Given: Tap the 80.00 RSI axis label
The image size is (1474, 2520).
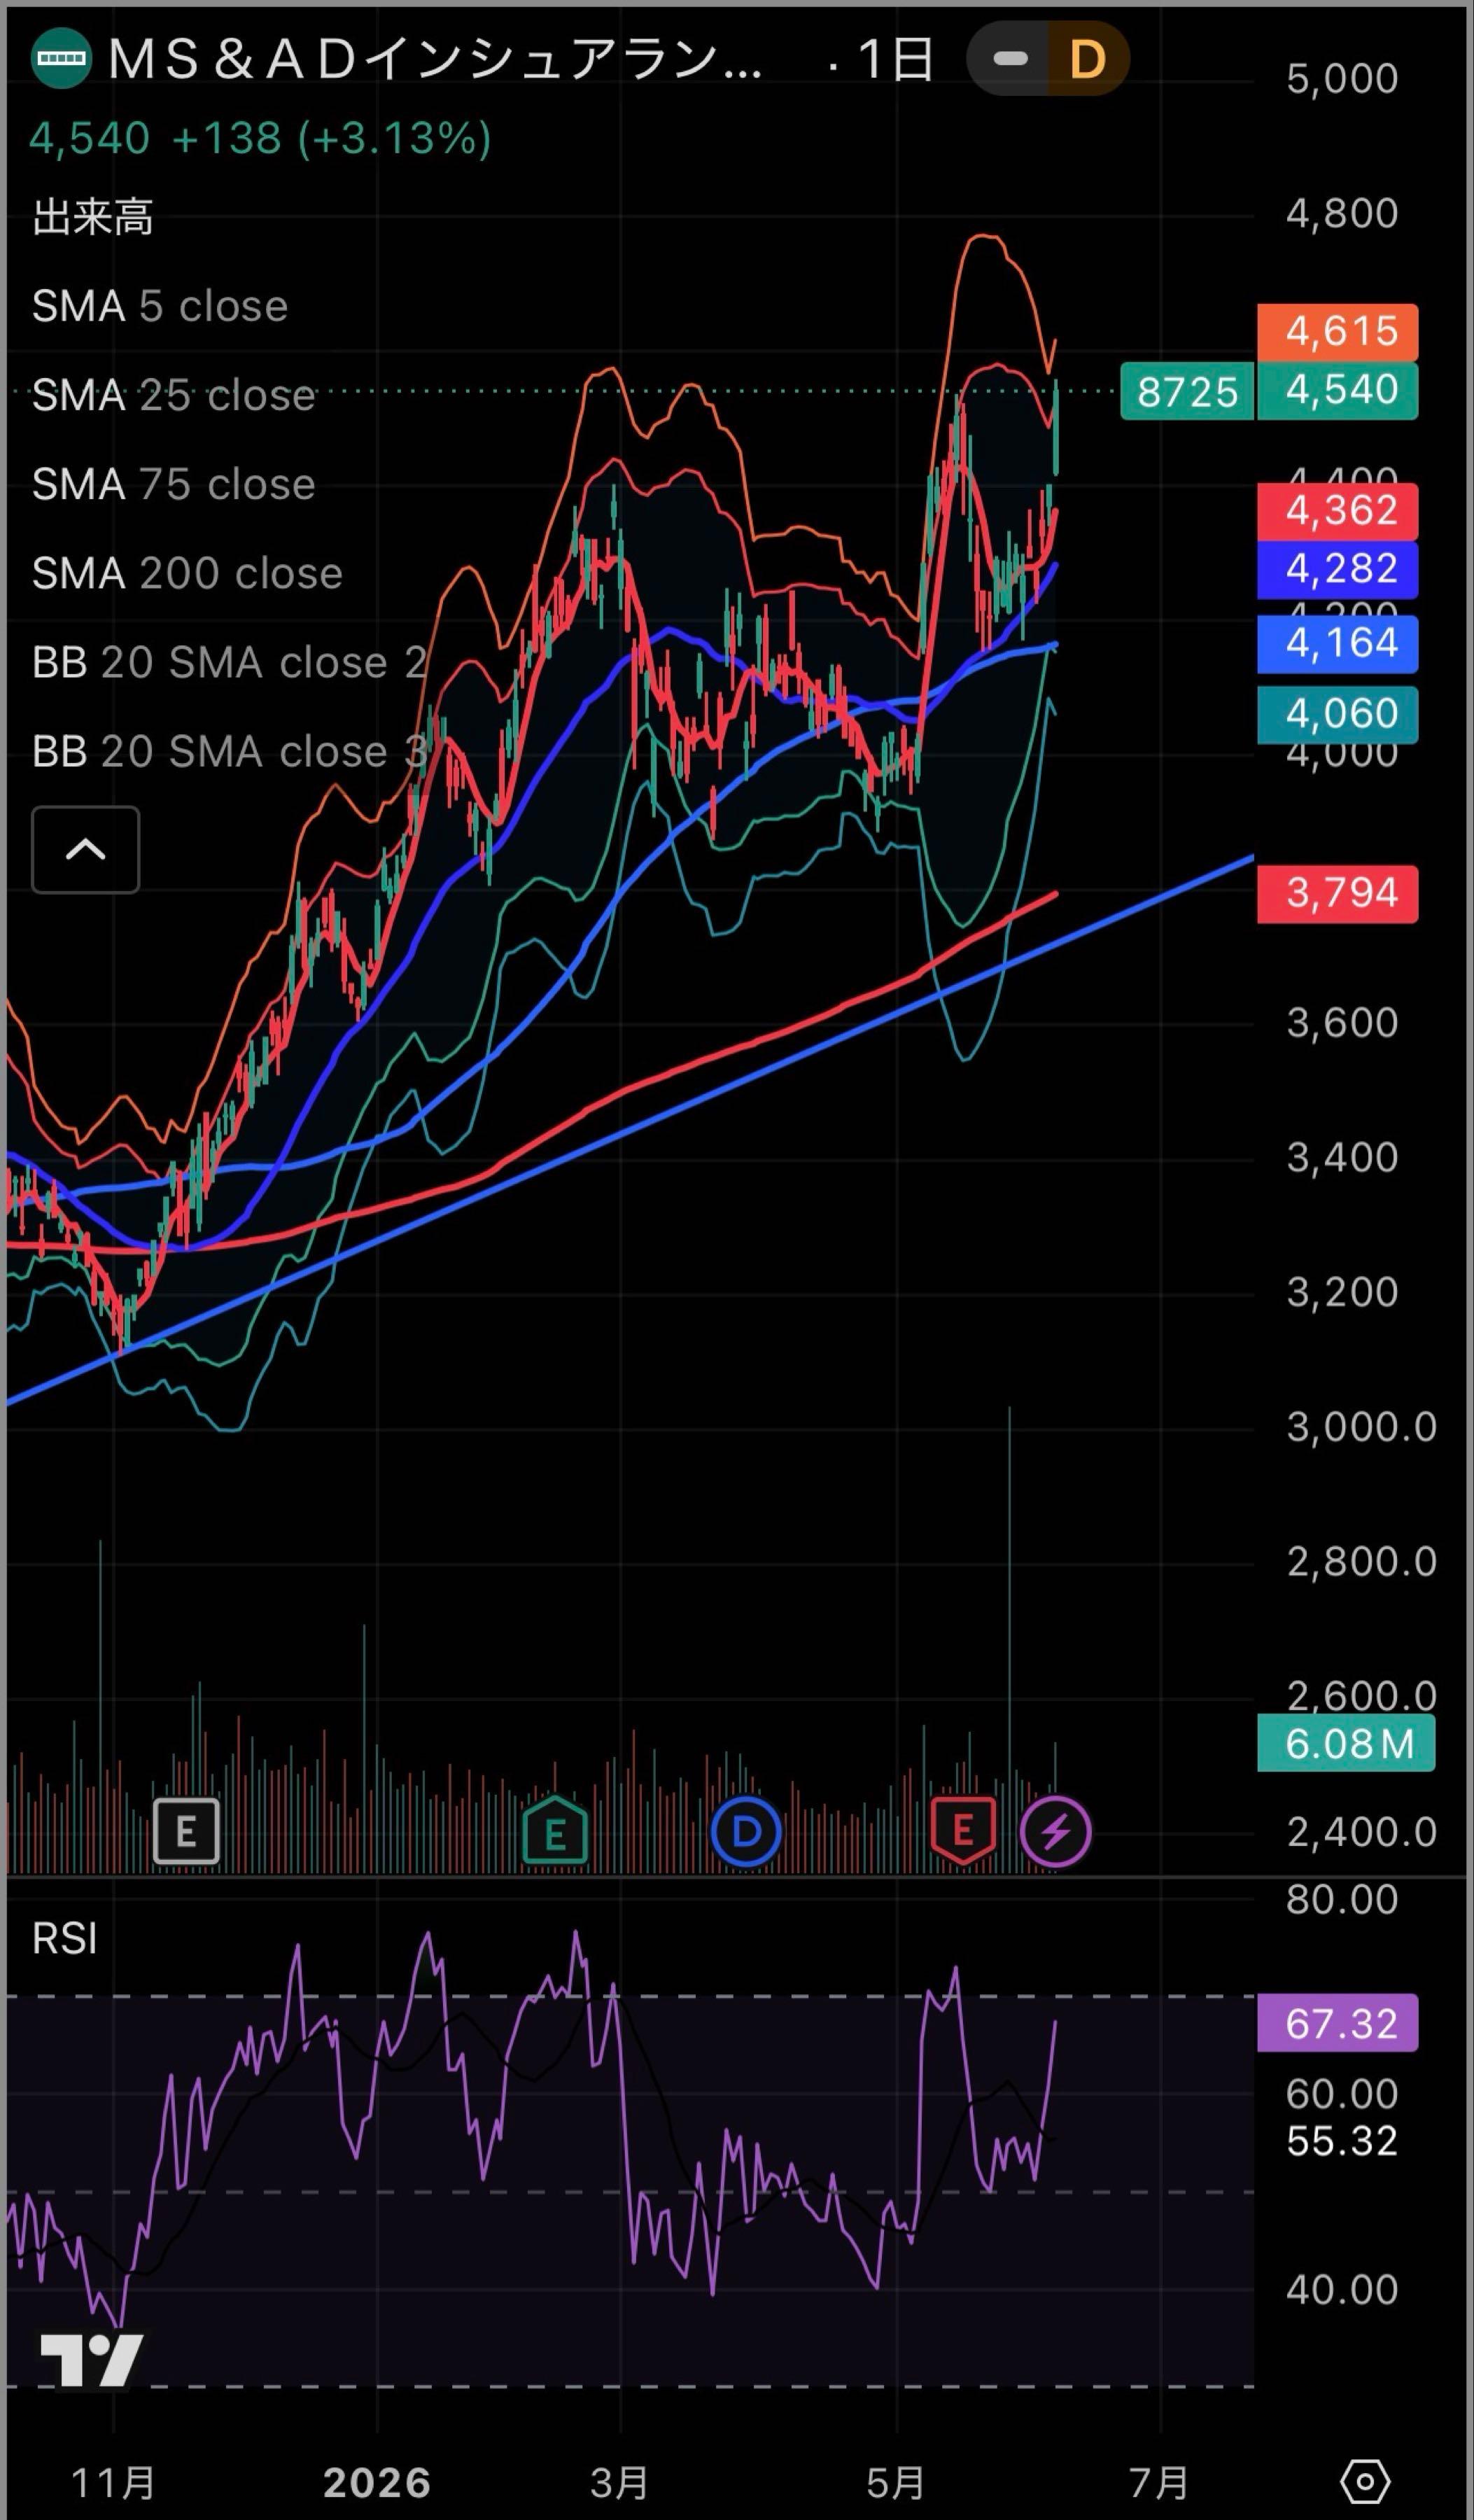Looking at the screenshot, I should (1342, 1899).
